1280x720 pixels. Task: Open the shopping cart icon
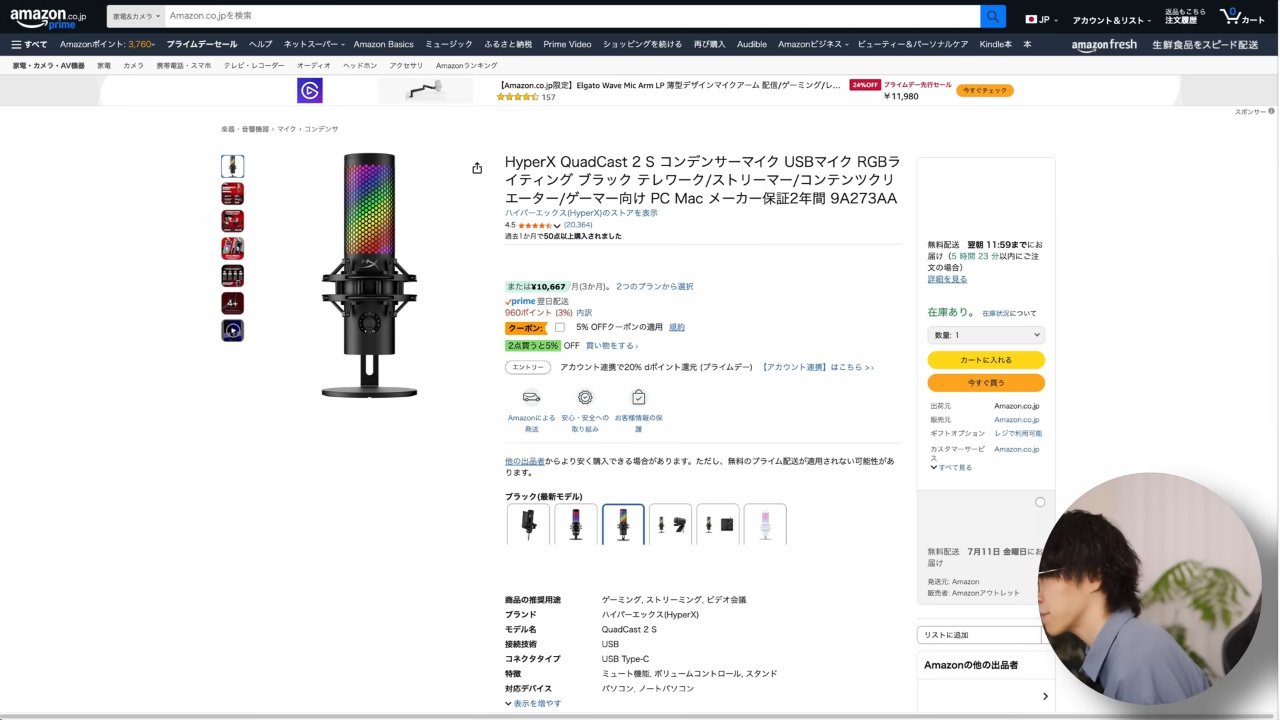click(1242, 17)
